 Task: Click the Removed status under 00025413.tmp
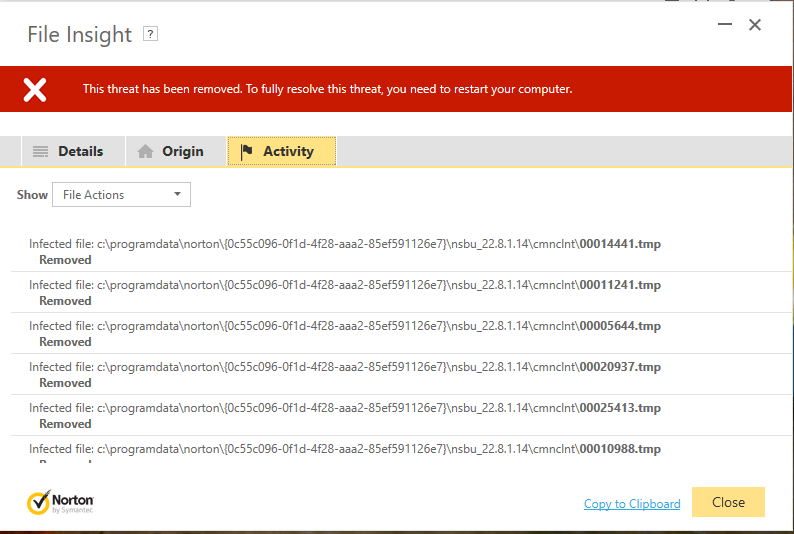point(65,424)
